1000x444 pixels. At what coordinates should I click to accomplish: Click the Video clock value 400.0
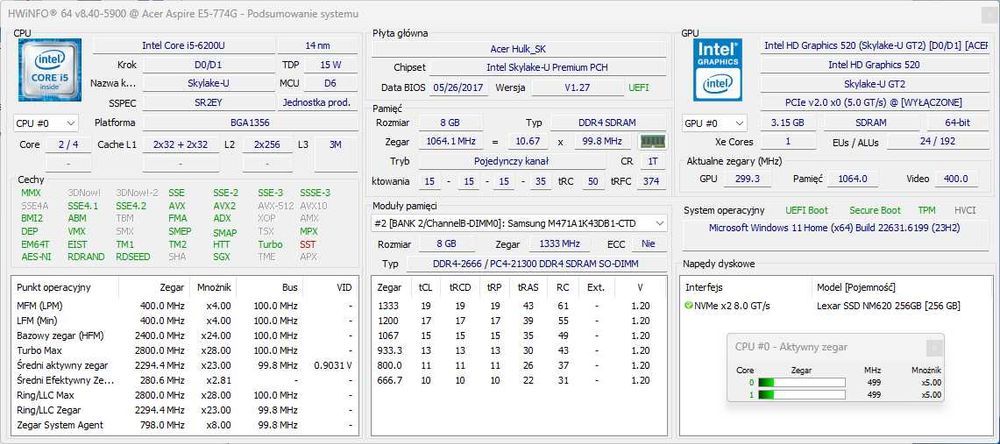(956, 179)
